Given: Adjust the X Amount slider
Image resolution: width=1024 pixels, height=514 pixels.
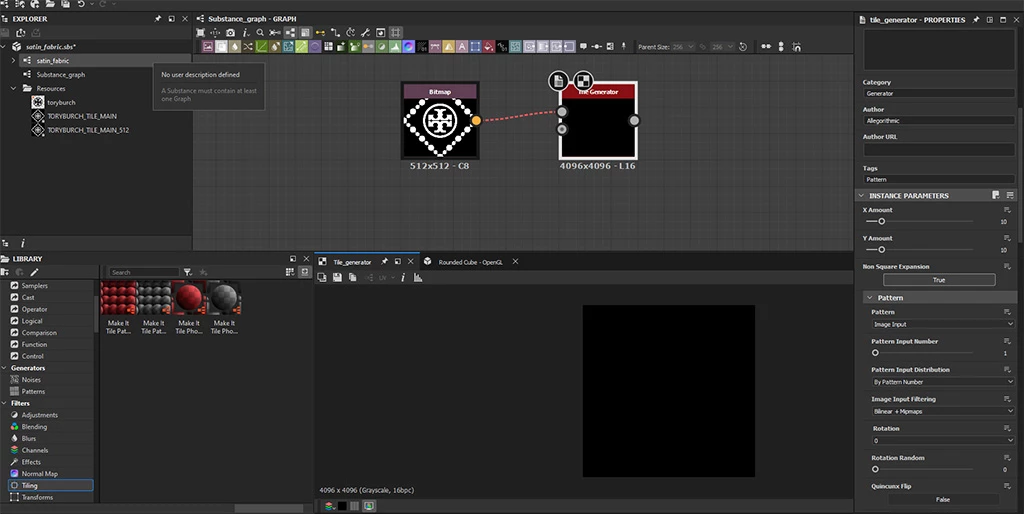Looking at the screenshot, I should (x=882, y=221).
